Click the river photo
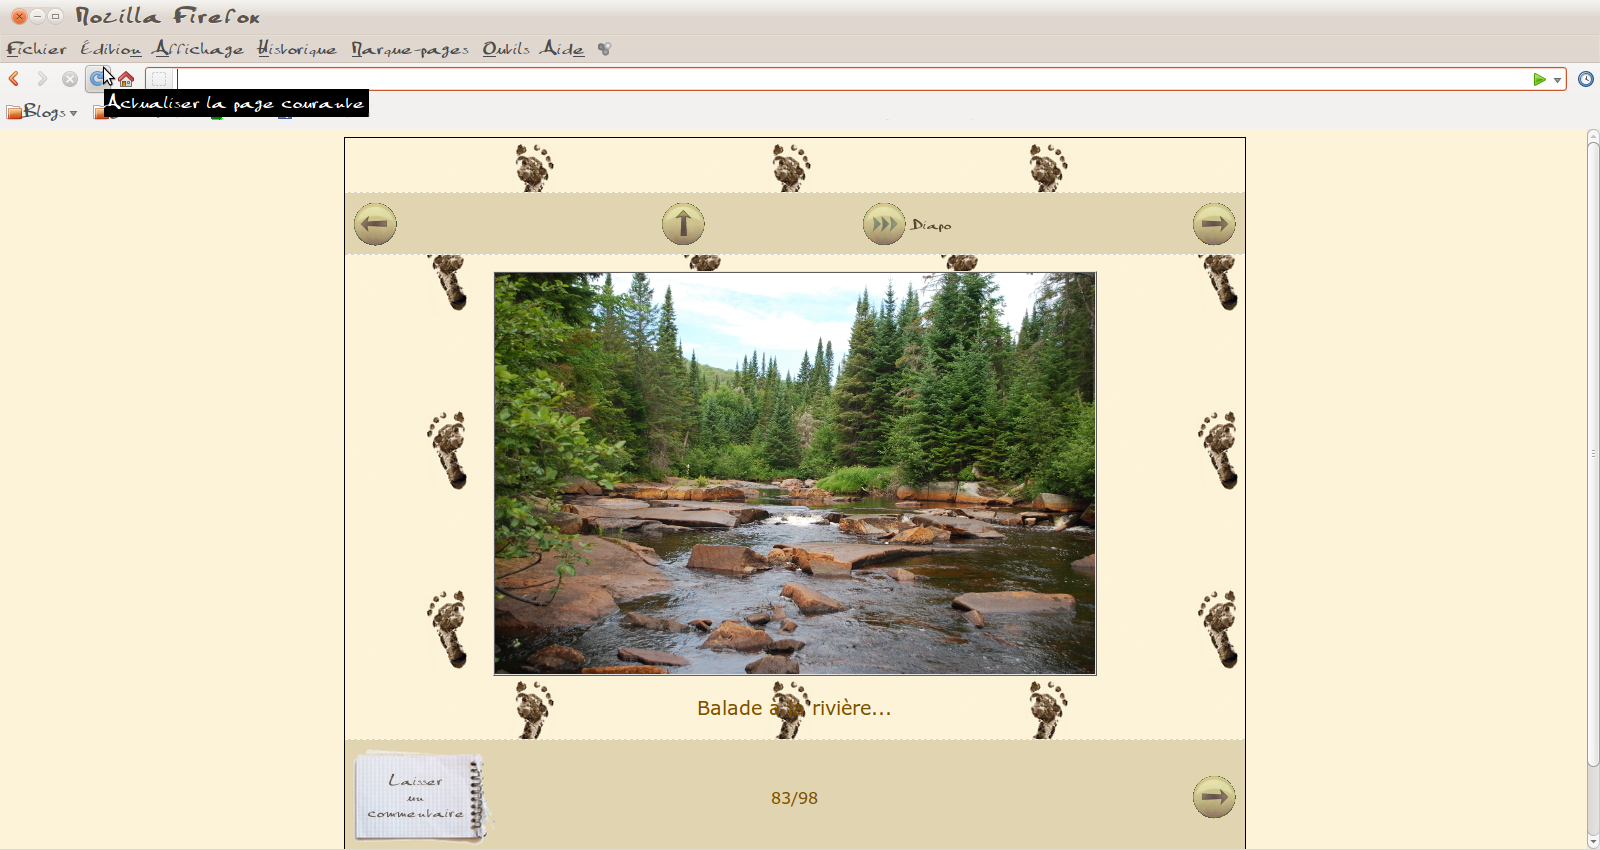Screen dimensions: 1600x850 795,473
